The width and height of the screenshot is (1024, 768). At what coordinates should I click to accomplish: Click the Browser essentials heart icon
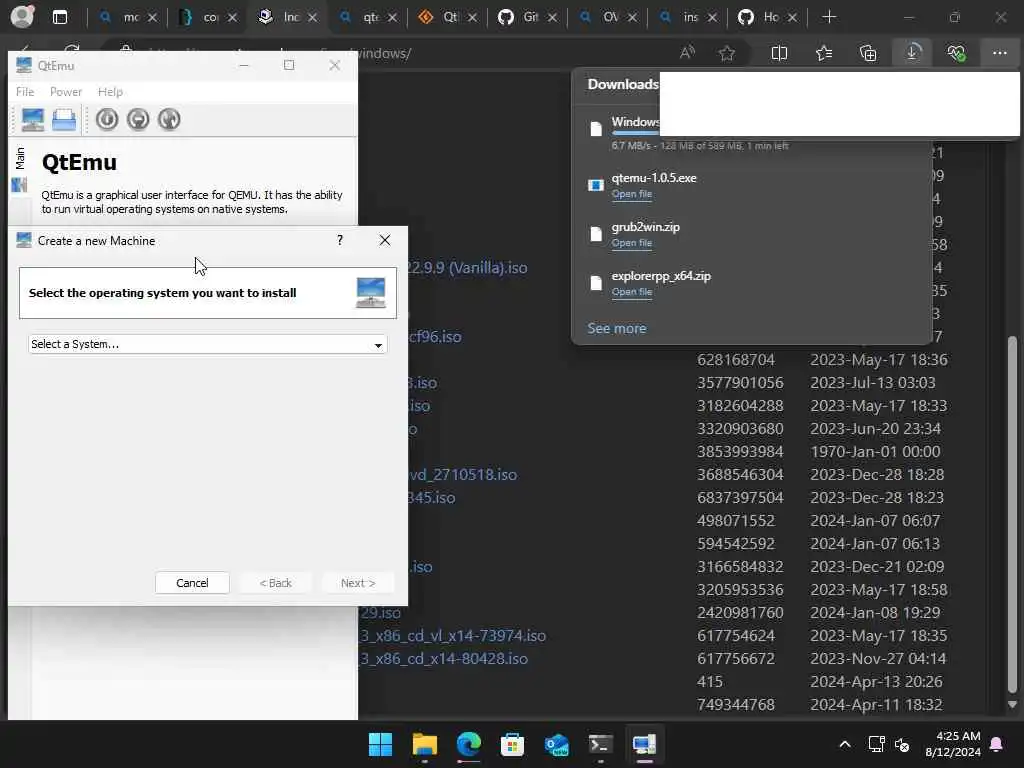pos(956,53)
